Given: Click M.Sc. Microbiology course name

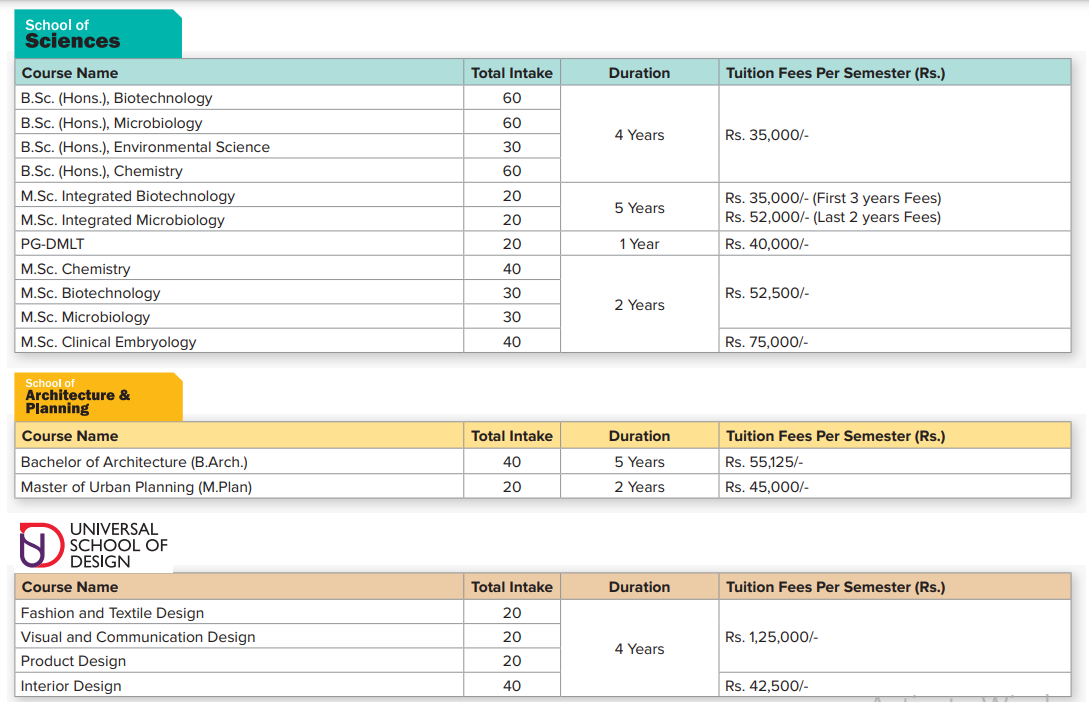Looking at the screenshot, I should coord(85,317).
